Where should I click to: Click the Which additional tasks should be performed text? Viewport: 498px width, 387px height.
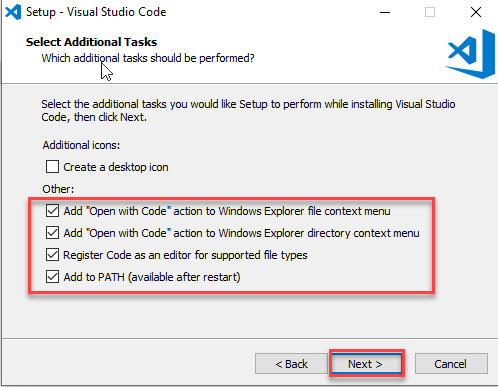tap(148, 58)
